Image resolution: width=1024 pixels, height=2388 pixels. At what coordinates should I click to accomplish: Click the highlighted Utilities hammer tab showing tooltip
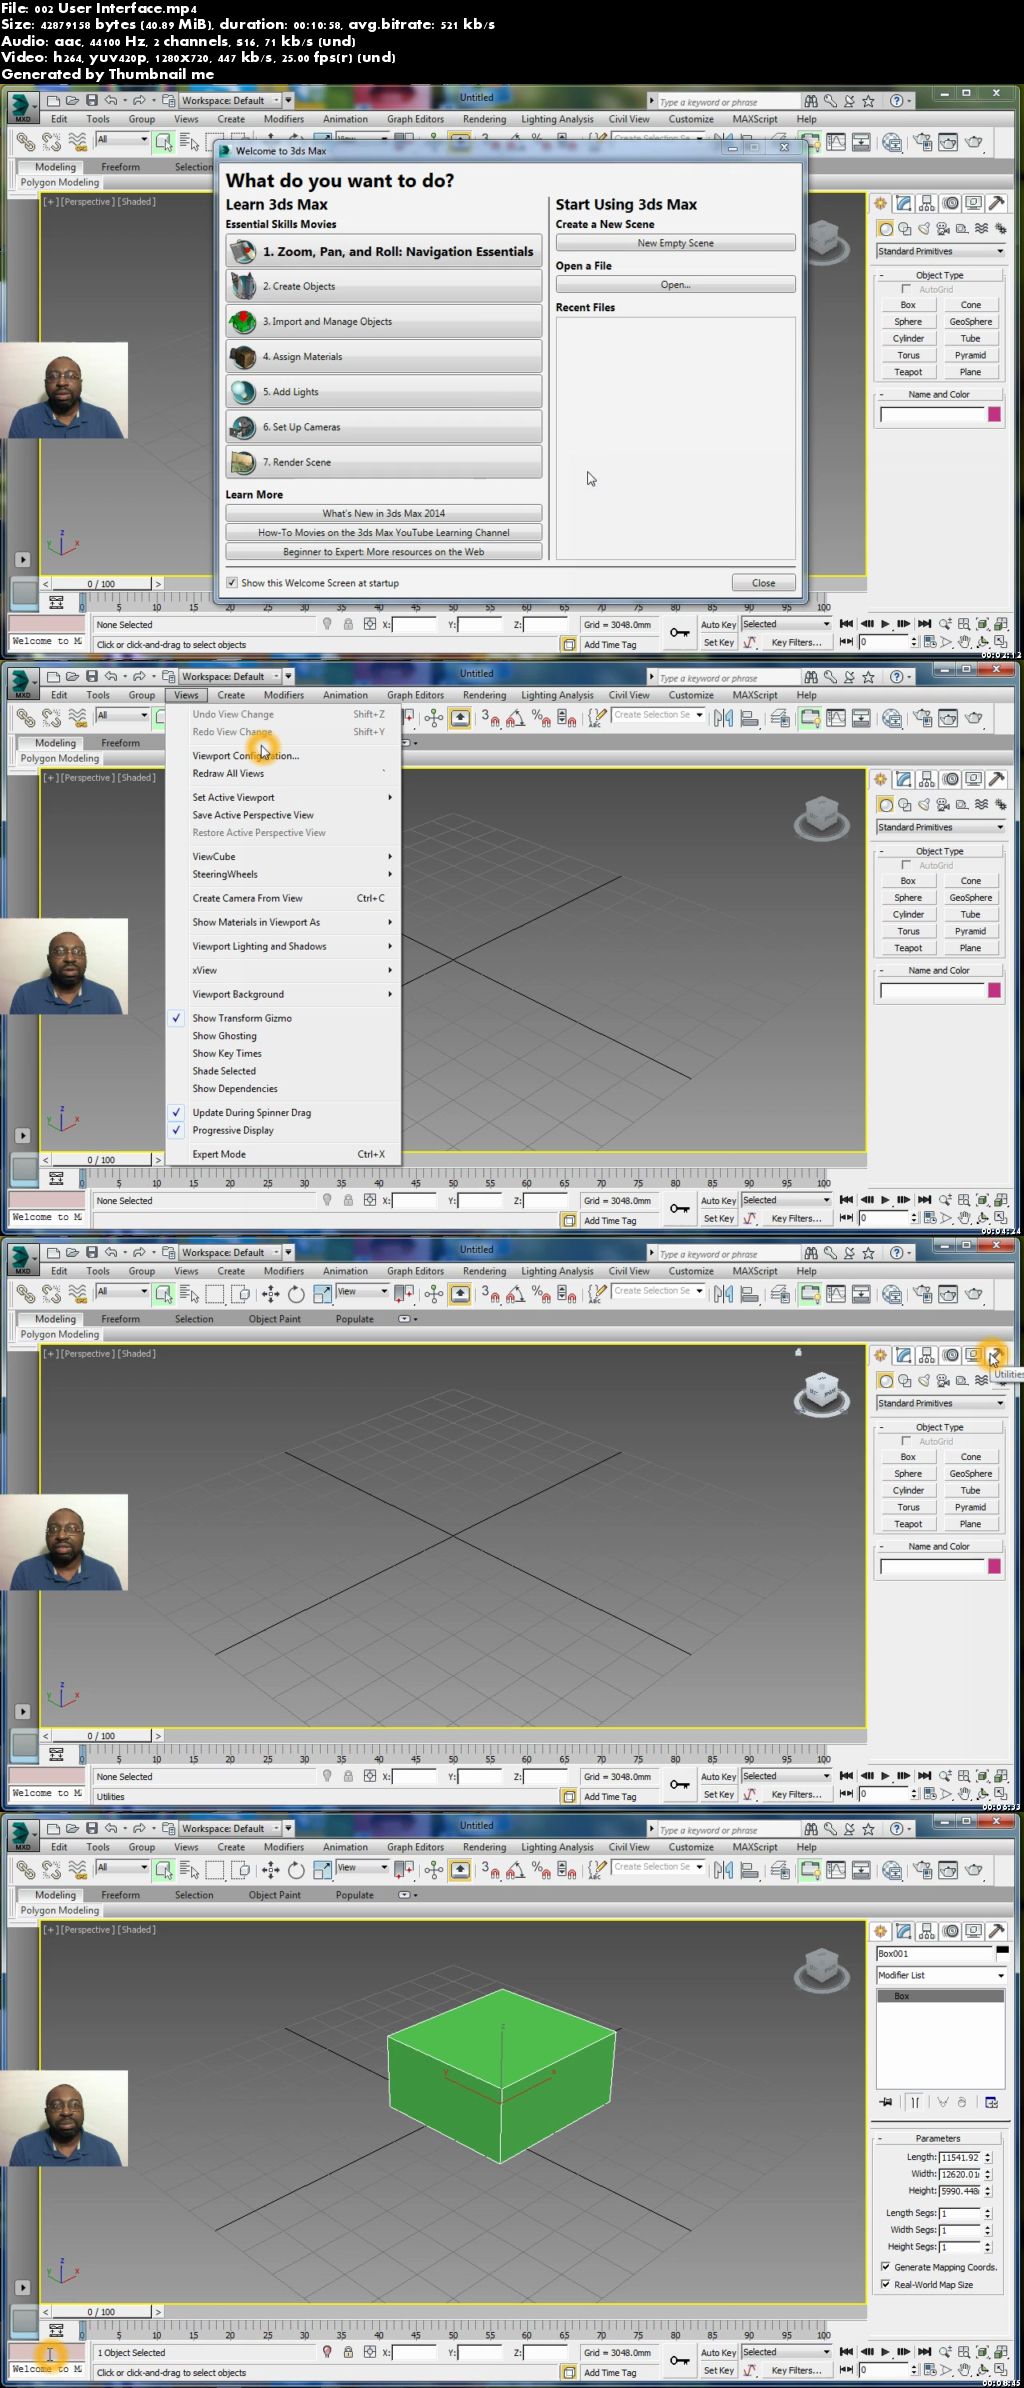click(996, 1355)
